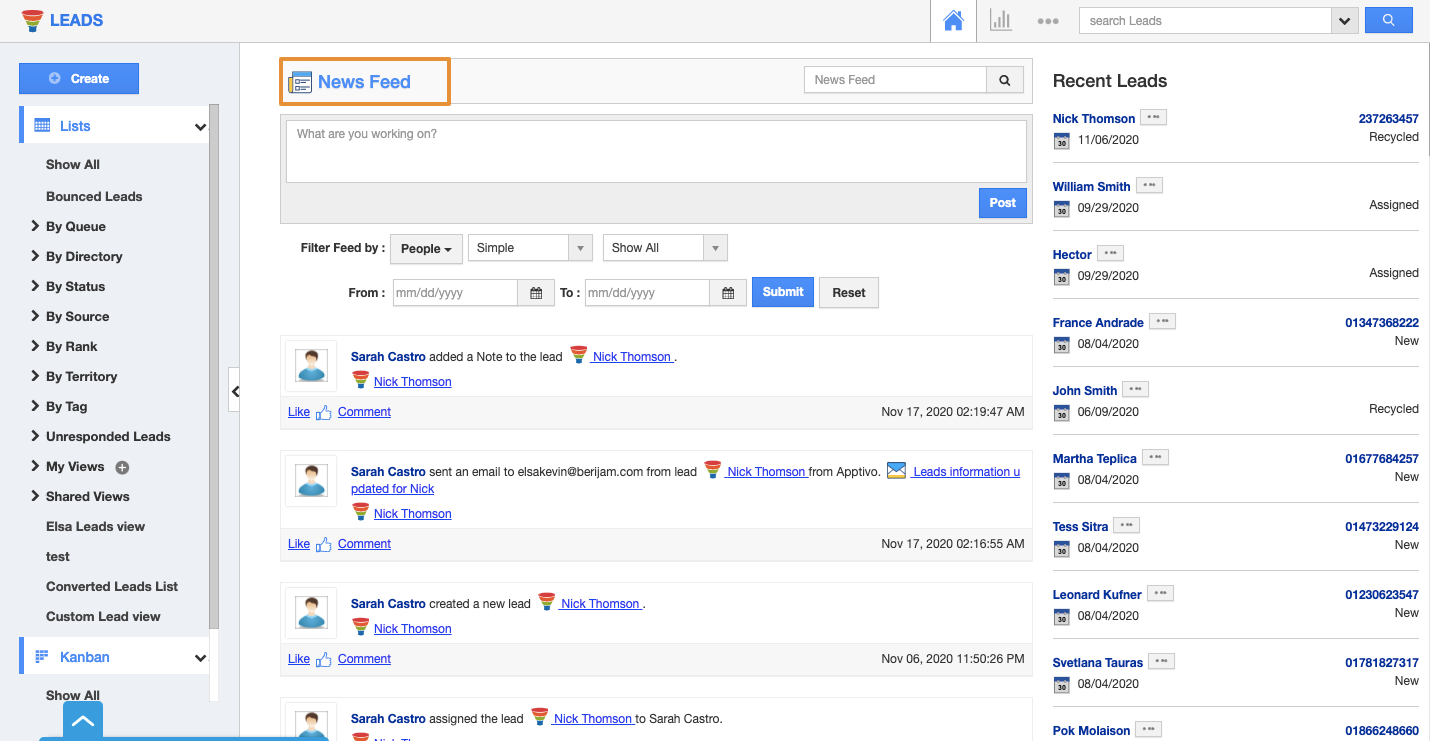Select Bounced Leads in the Lists menu
Screen dimensions: 1430x741
[94, 197]
